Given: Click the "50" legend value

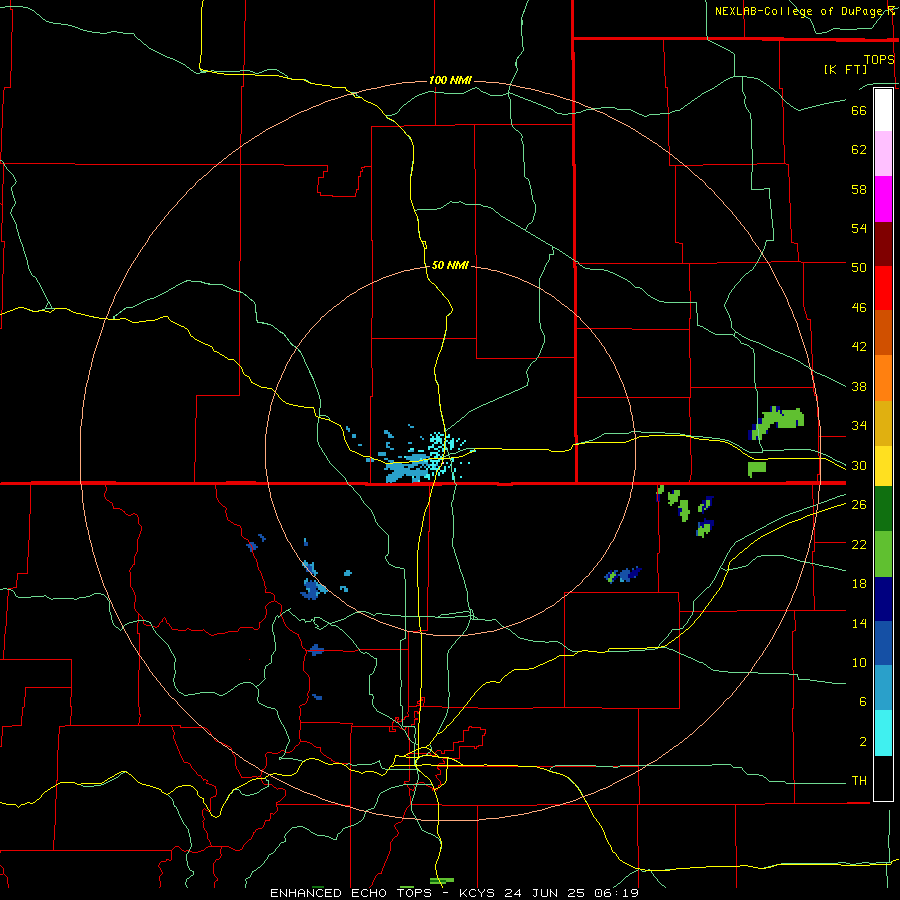Looking at the screenshot, I should [859, 268].
